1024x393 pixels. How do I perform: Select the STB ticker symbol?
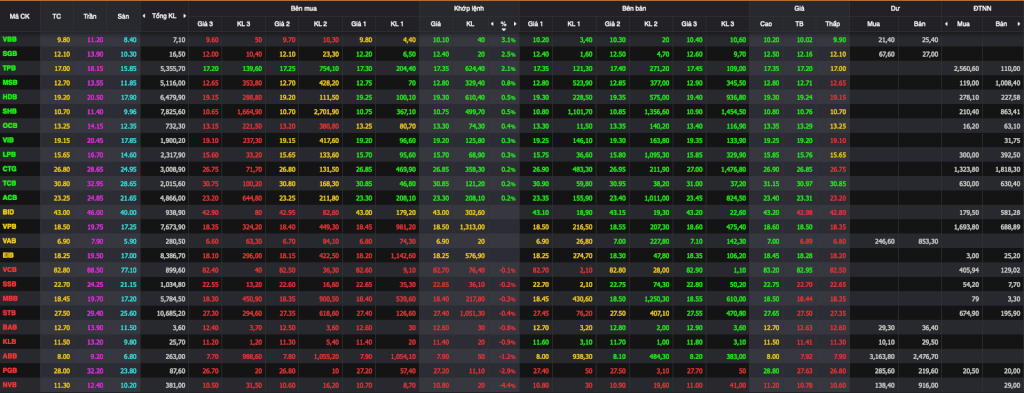10,312
